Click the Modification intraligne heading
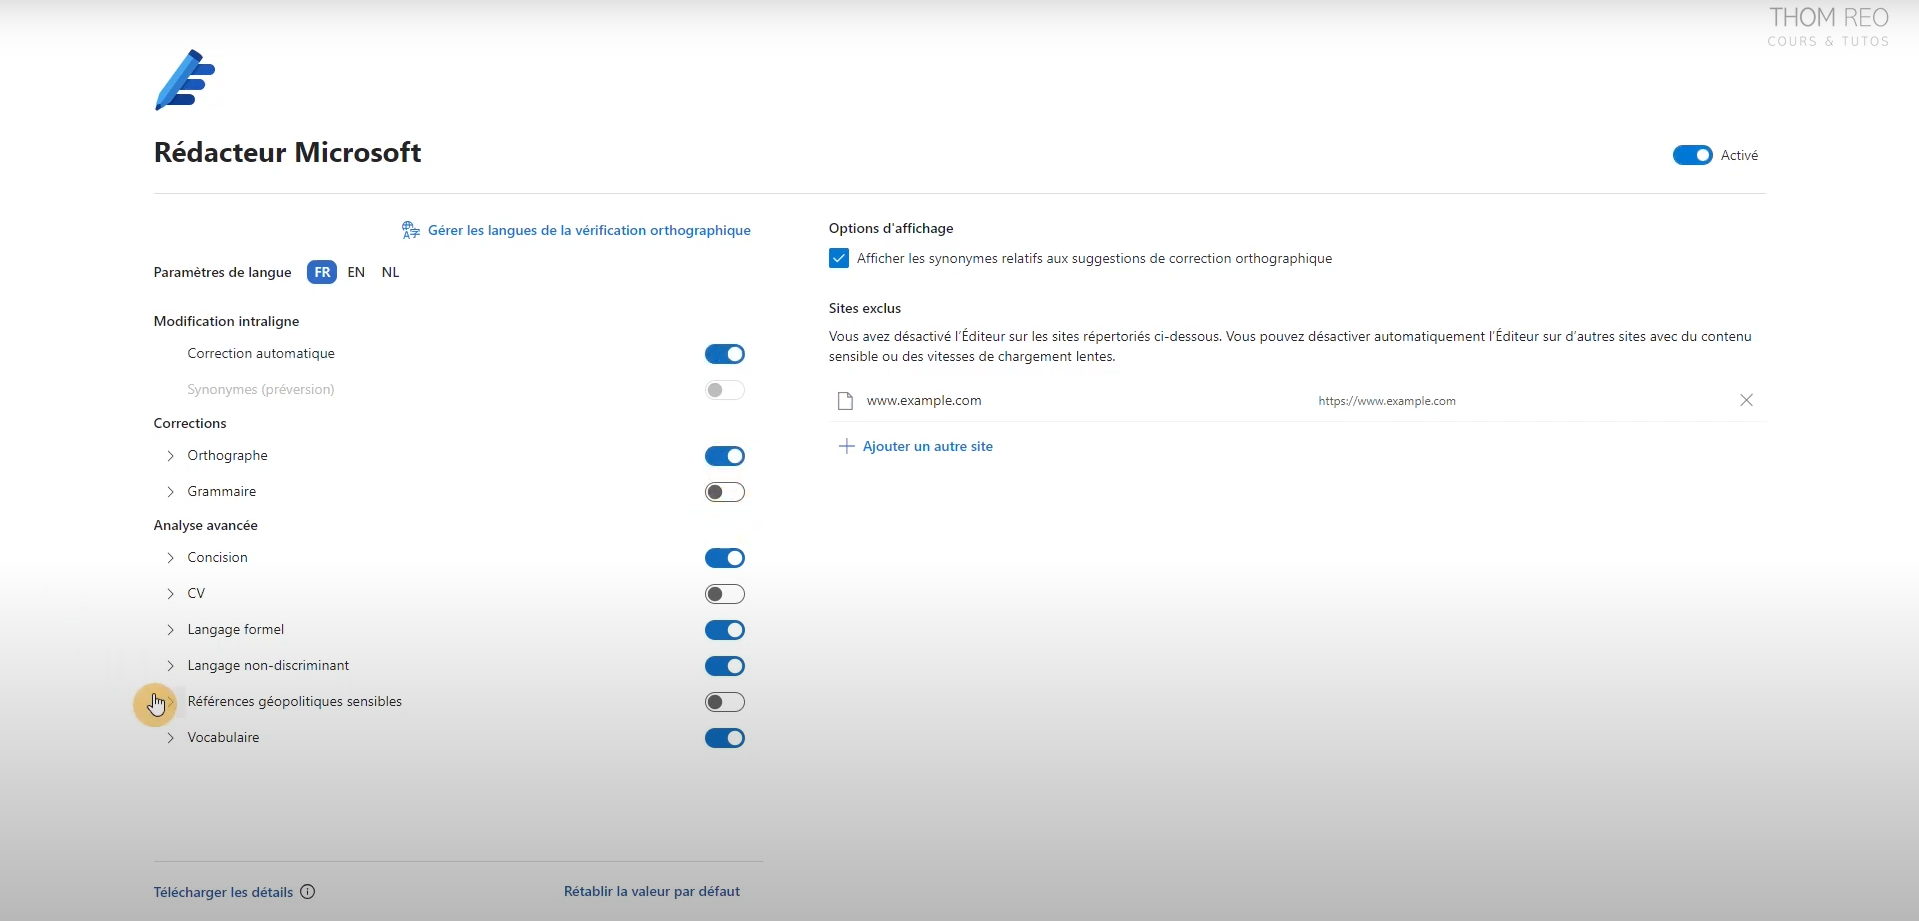 (226, 321)
